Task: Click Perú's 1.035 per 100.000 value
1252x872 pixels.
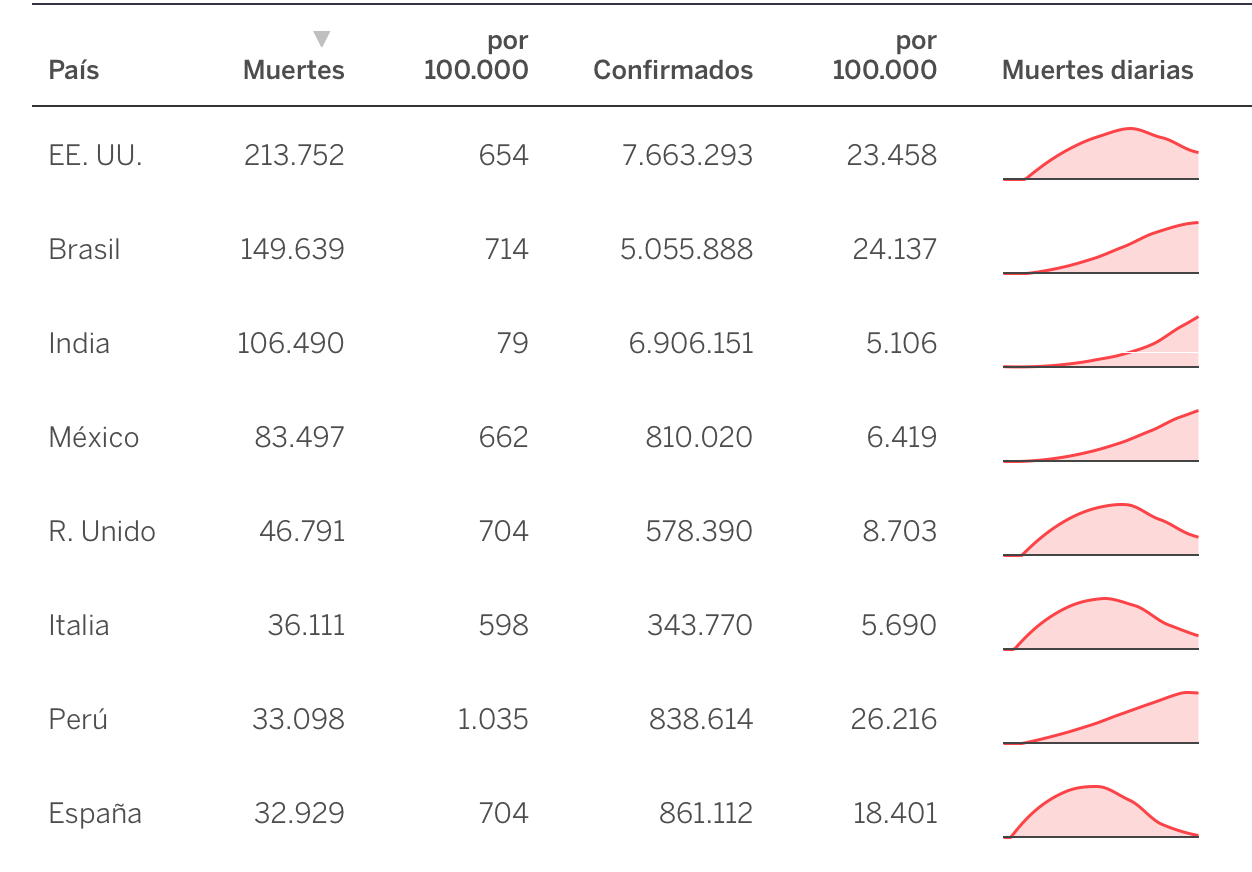Action: coord(493,719)
